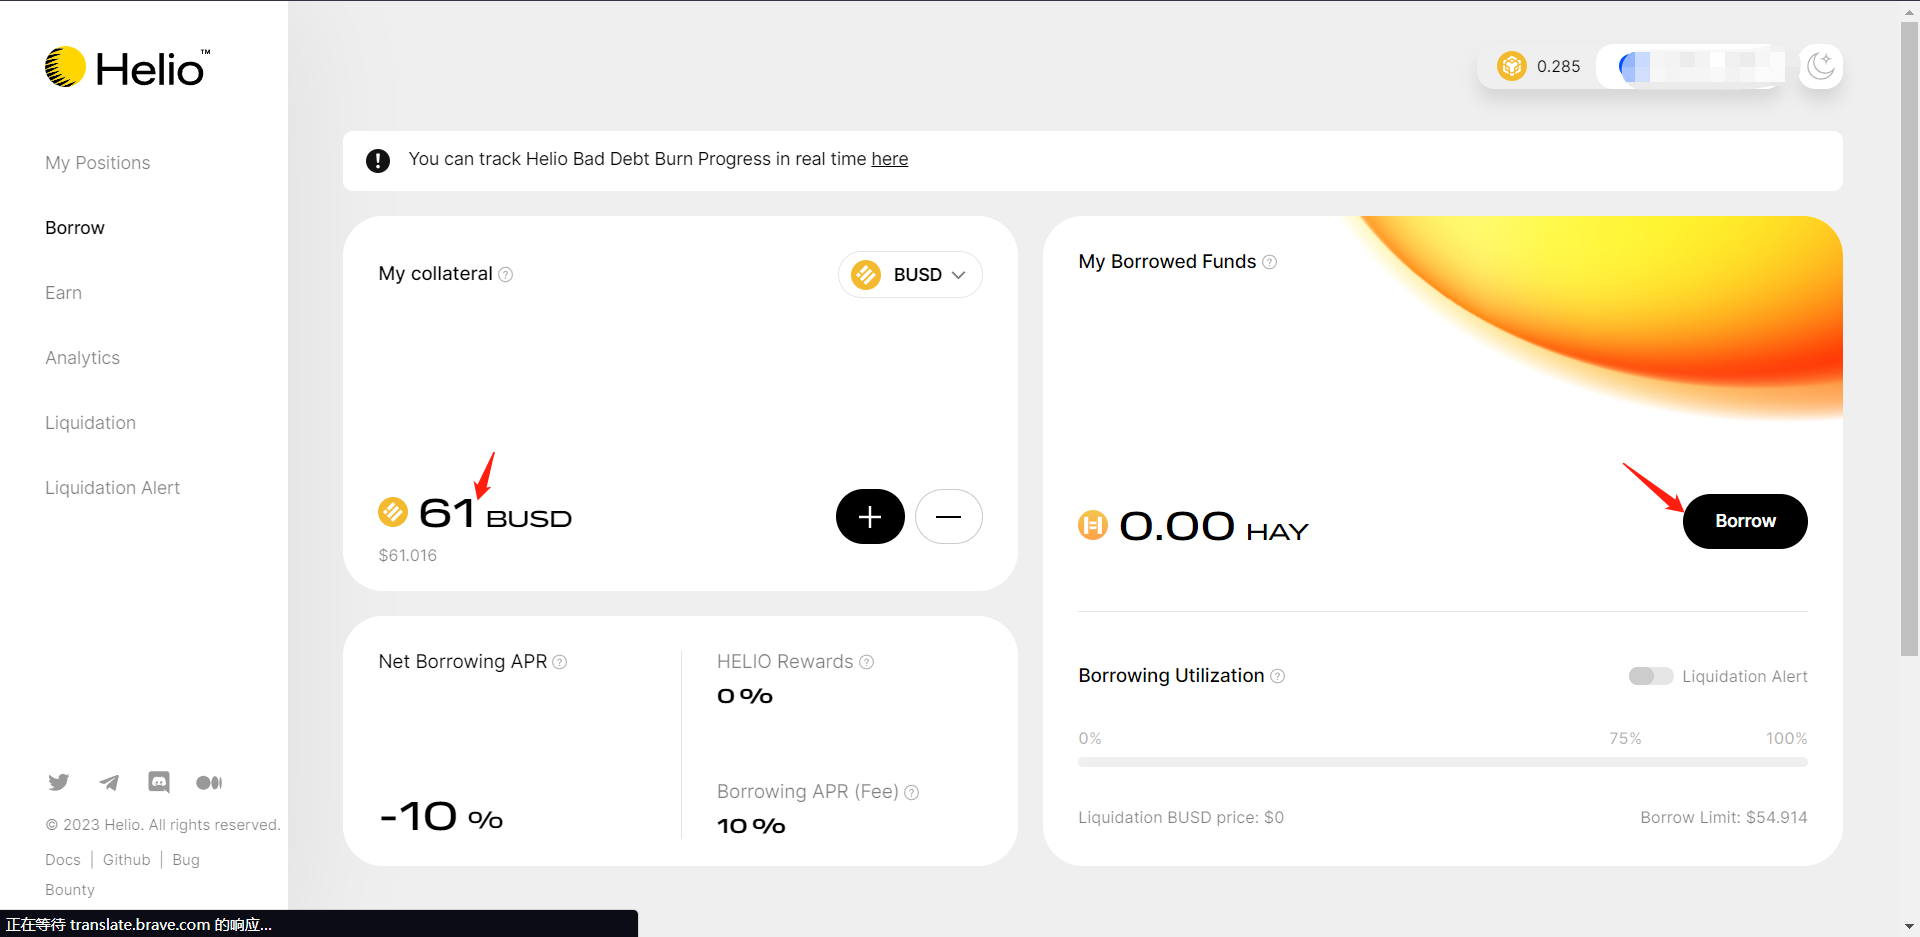Image resolution: width=1920 pixels, height=937 pixels.
Task: Open the Telegram link icon
Action: point(109,782)
